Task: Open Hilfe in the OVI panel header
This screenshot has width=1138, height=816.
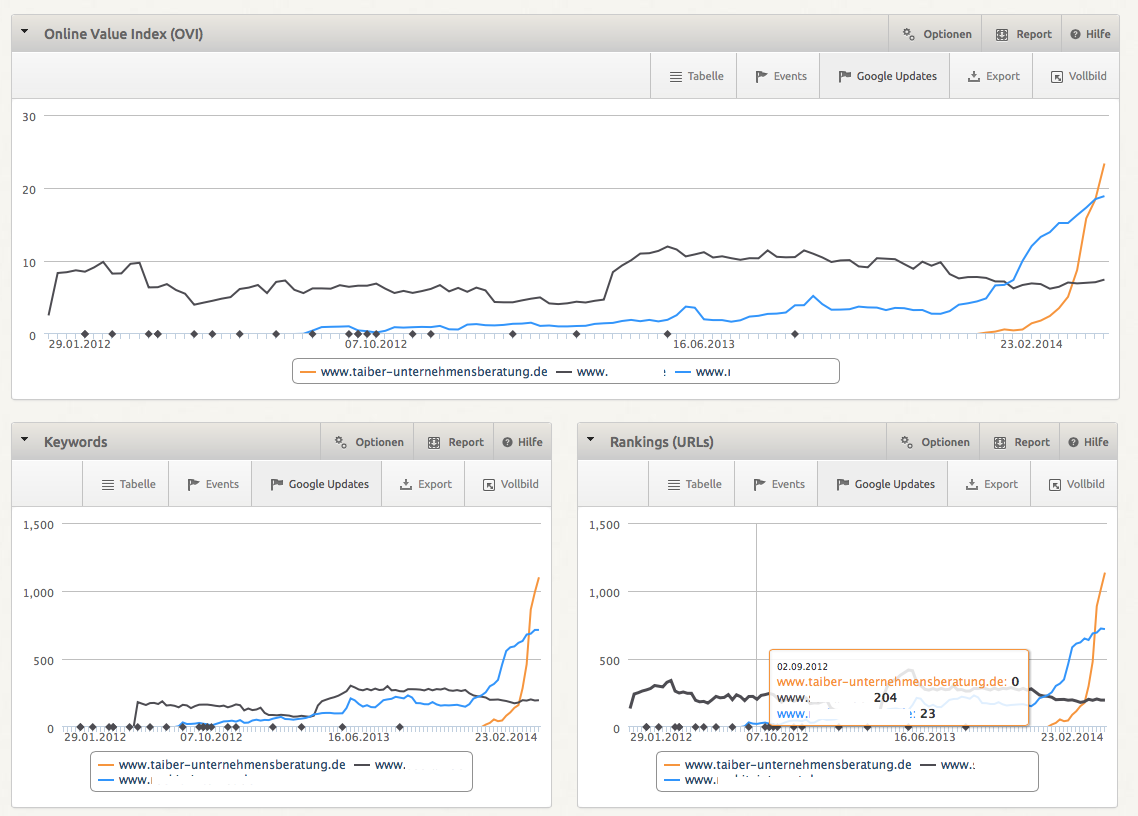Action: 1090,34
